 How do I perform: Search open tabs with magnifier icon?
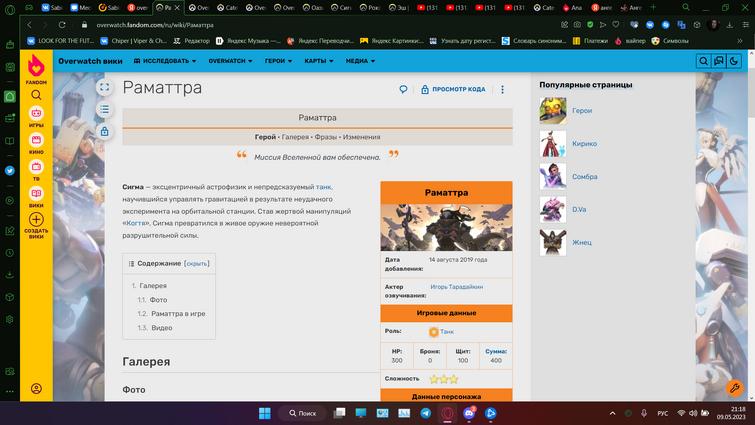686,7
